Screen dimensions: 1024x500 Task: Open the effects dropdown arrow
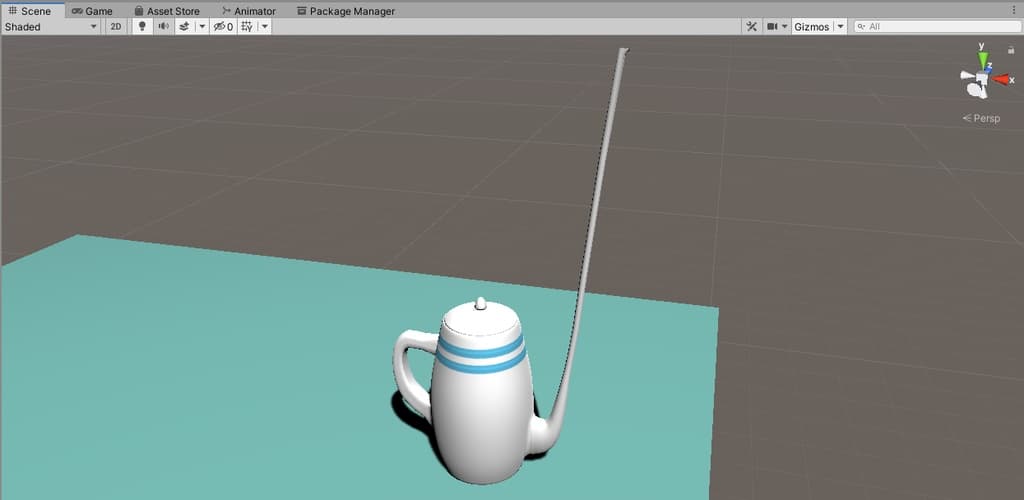click(x=201, y=27)
